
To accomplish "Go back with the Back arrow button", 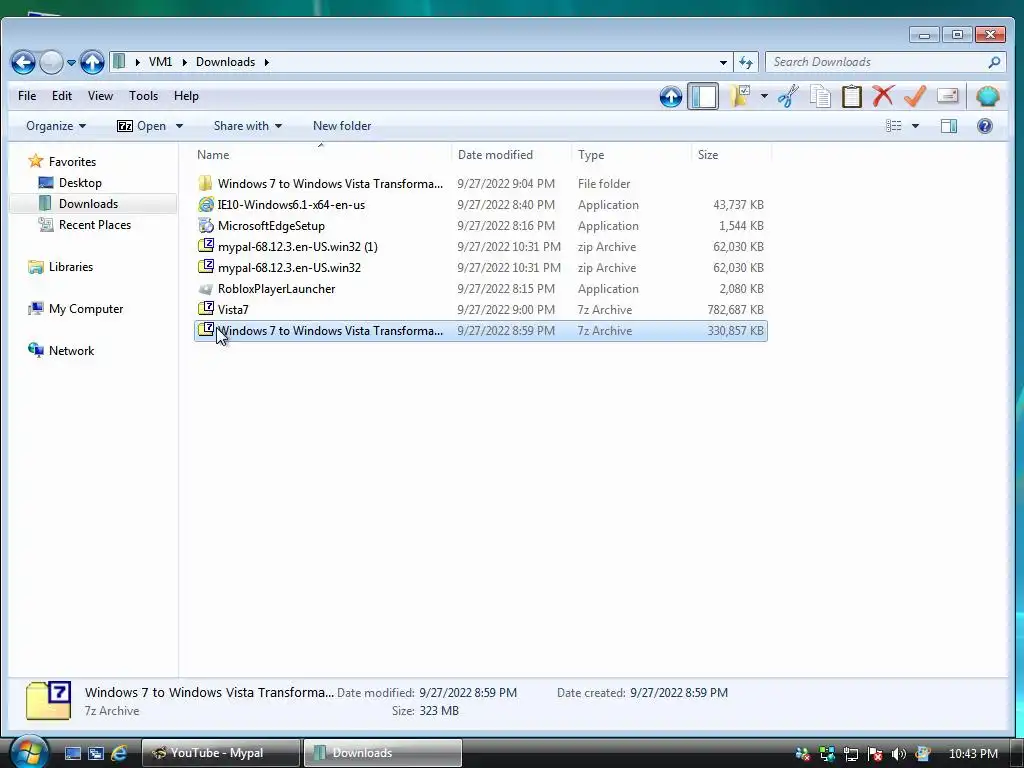I will point(23,63).
